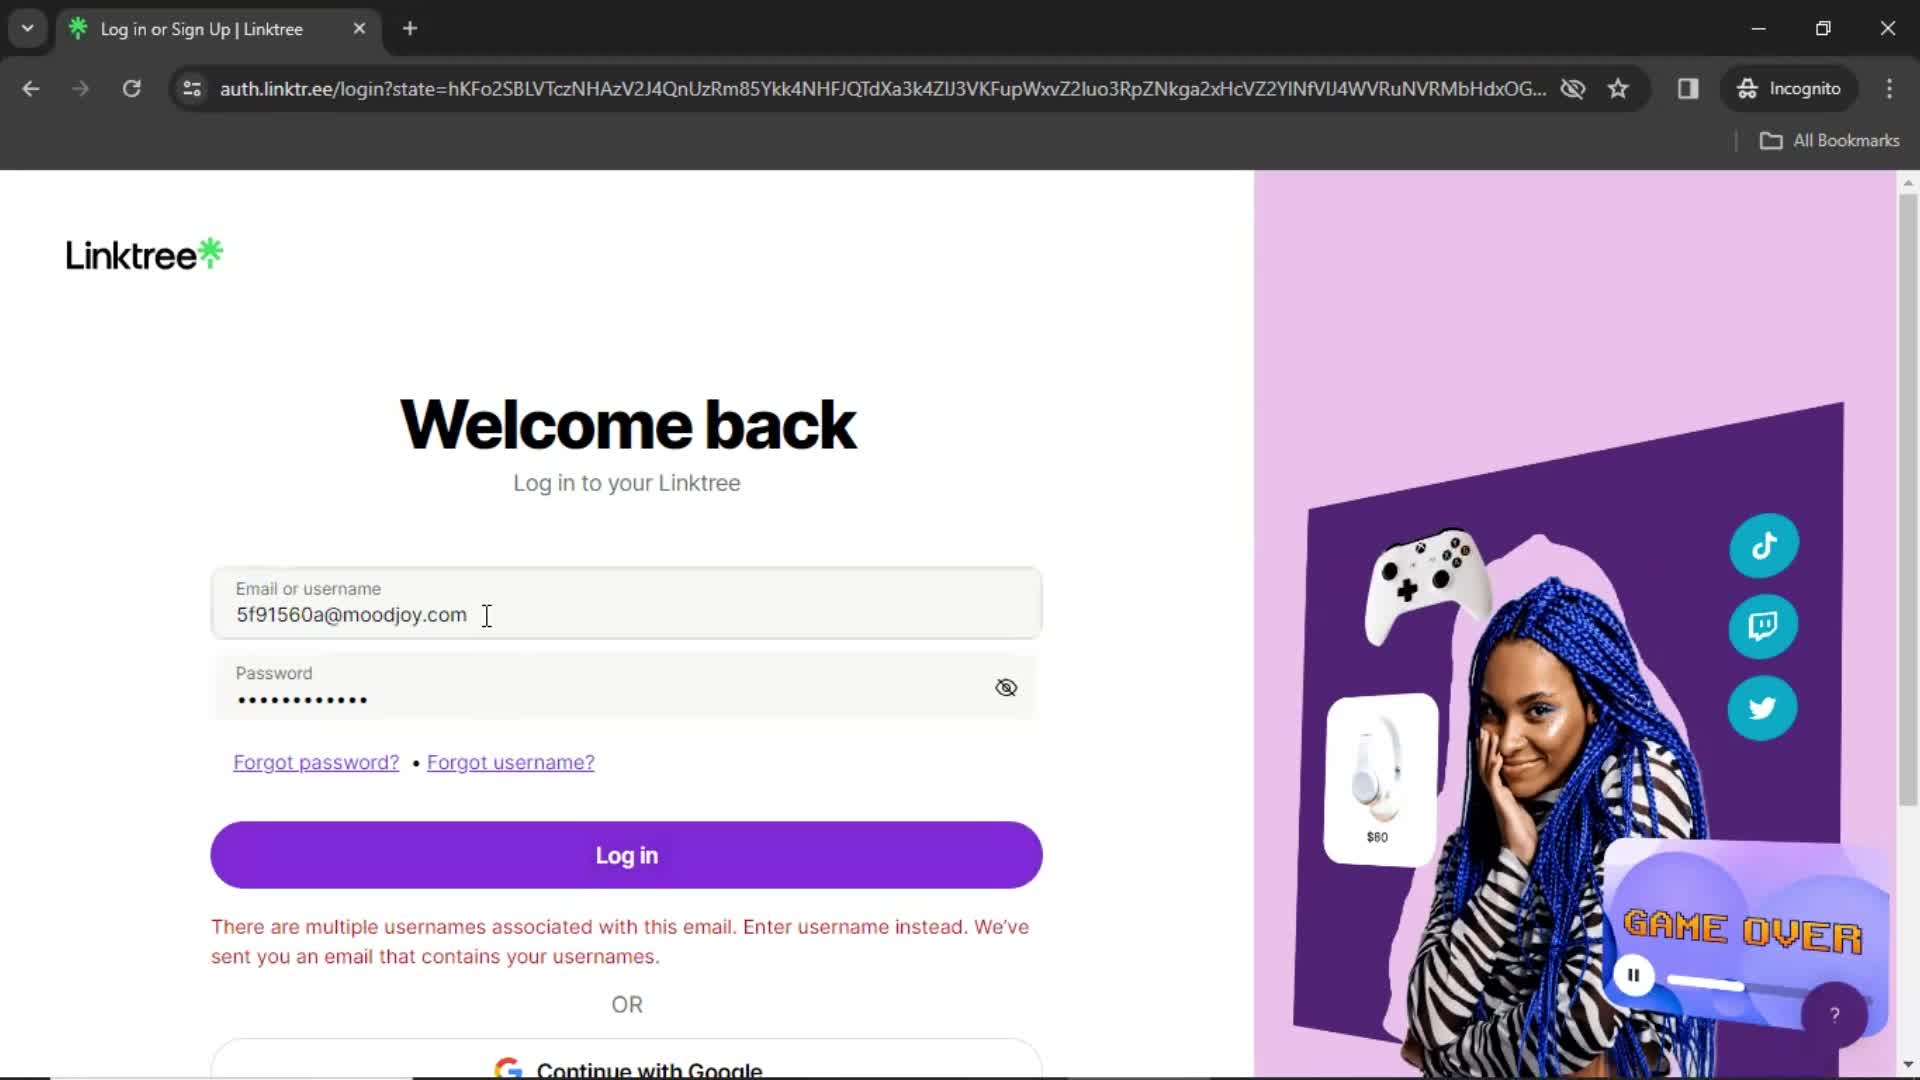Select the Log in or Sign Up tab
Screen dimensions: 1920x1080
[200, 29]
